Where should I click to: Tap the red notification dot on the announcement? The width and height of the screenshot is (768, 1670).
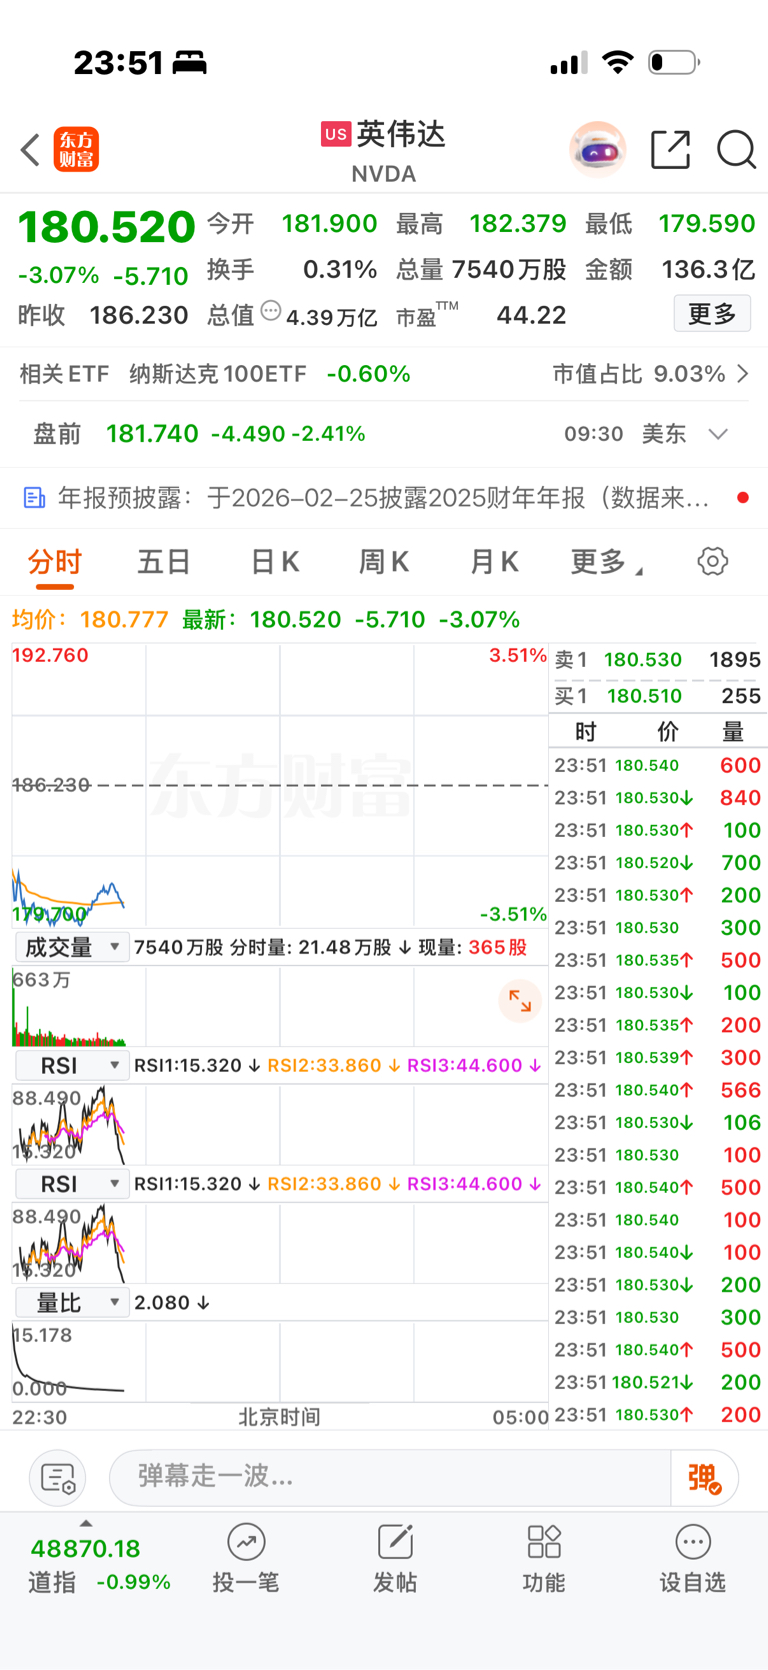(742, 497)
